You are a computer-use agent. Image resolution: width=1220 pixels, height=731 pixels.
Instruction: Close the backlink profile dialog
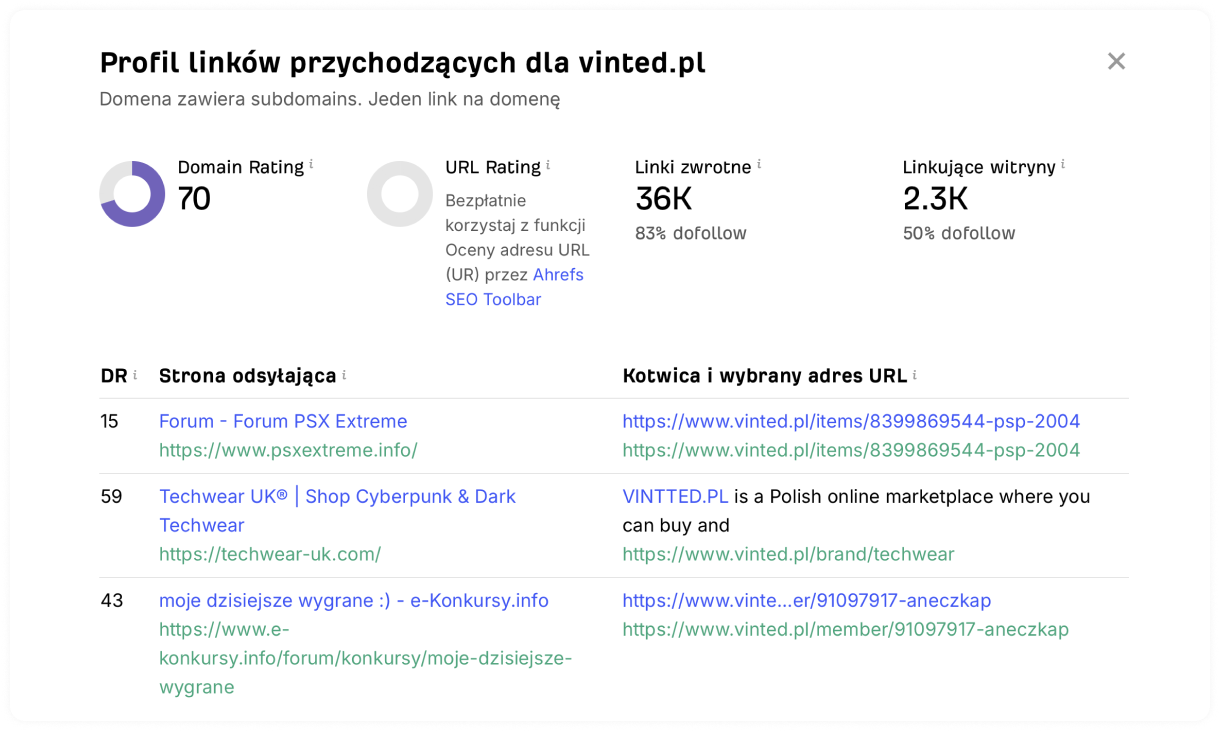pyautogui.click(x=1116, y=61)
